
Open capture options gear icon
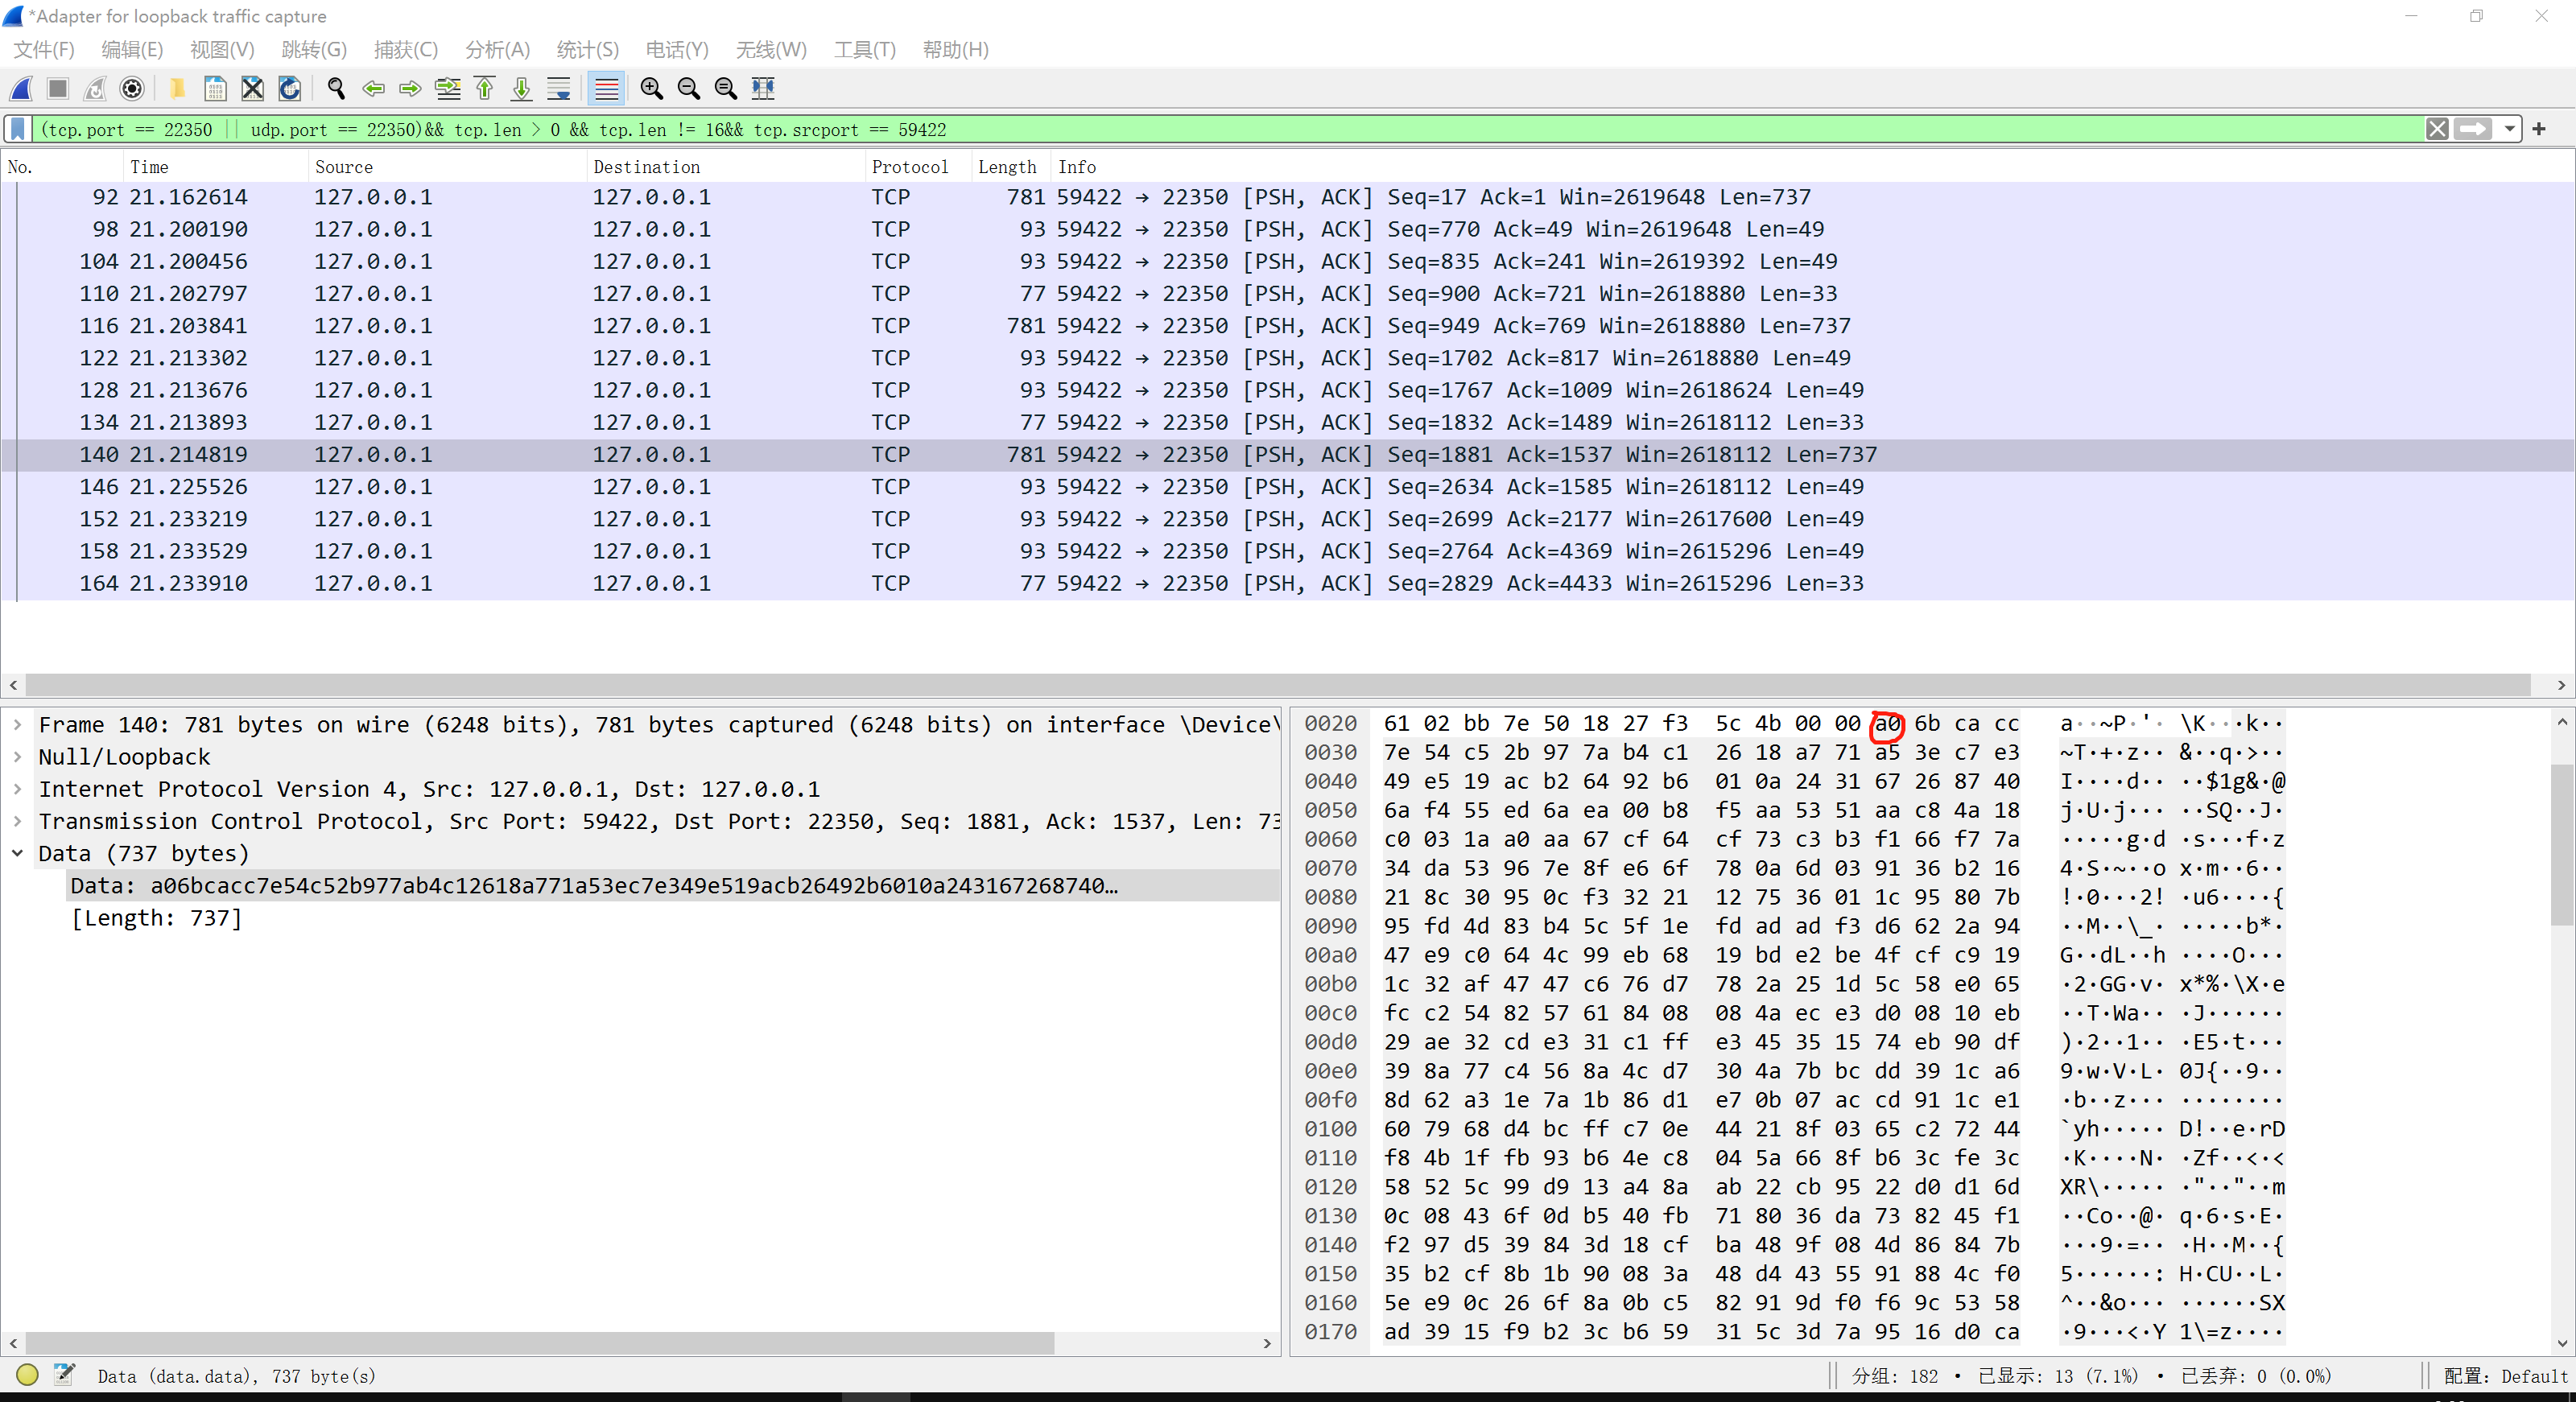132,89
